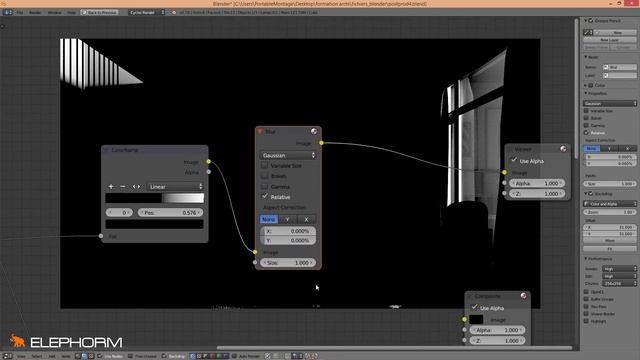Click the Blur node Image input socket
Image resolution: width=640 pixels, height=360 pixels.
pyautogui.click(x=255, y=252)
